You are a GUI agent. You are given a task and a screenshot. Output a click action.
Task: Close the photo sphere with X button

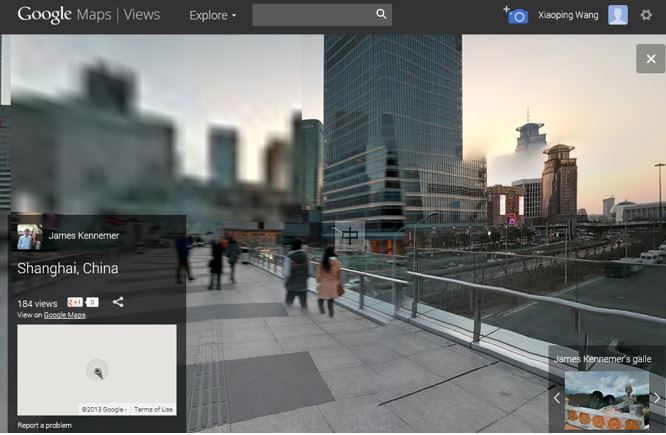click(650, 59)
